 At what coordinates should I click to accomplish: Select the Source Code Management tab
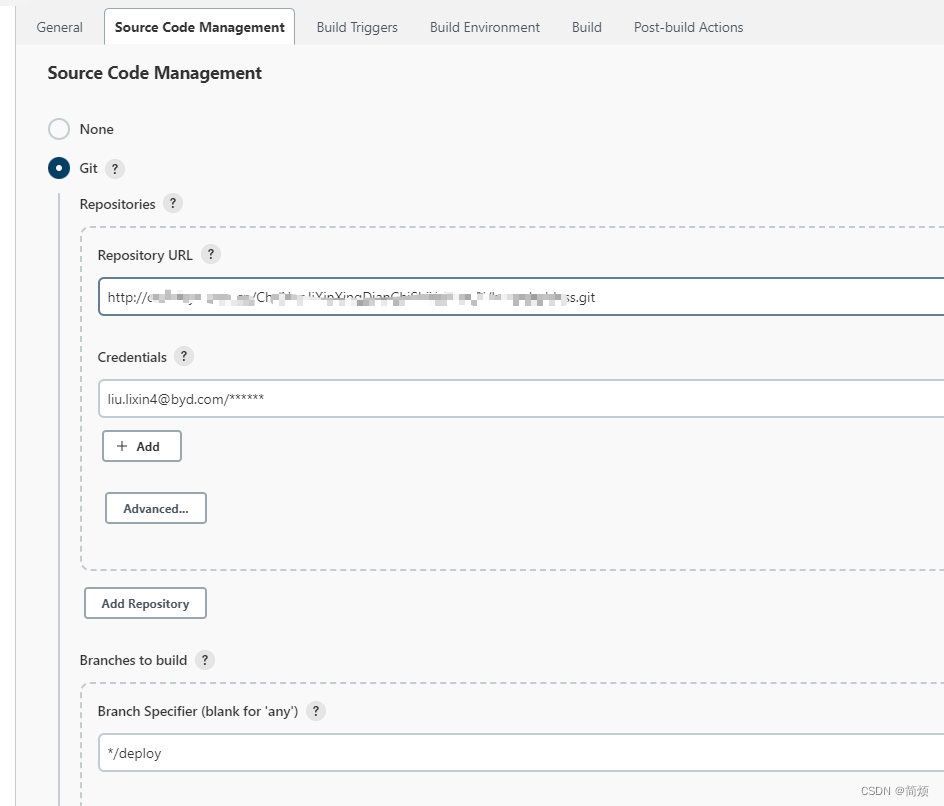[x=200, y=27]
